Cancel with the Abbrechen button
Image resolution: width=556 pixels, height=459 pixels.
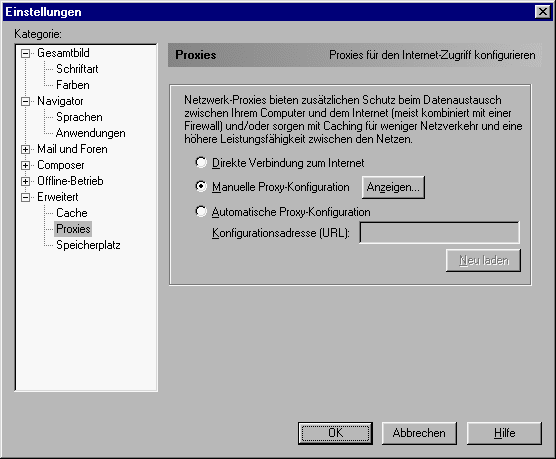coord(419,433)
